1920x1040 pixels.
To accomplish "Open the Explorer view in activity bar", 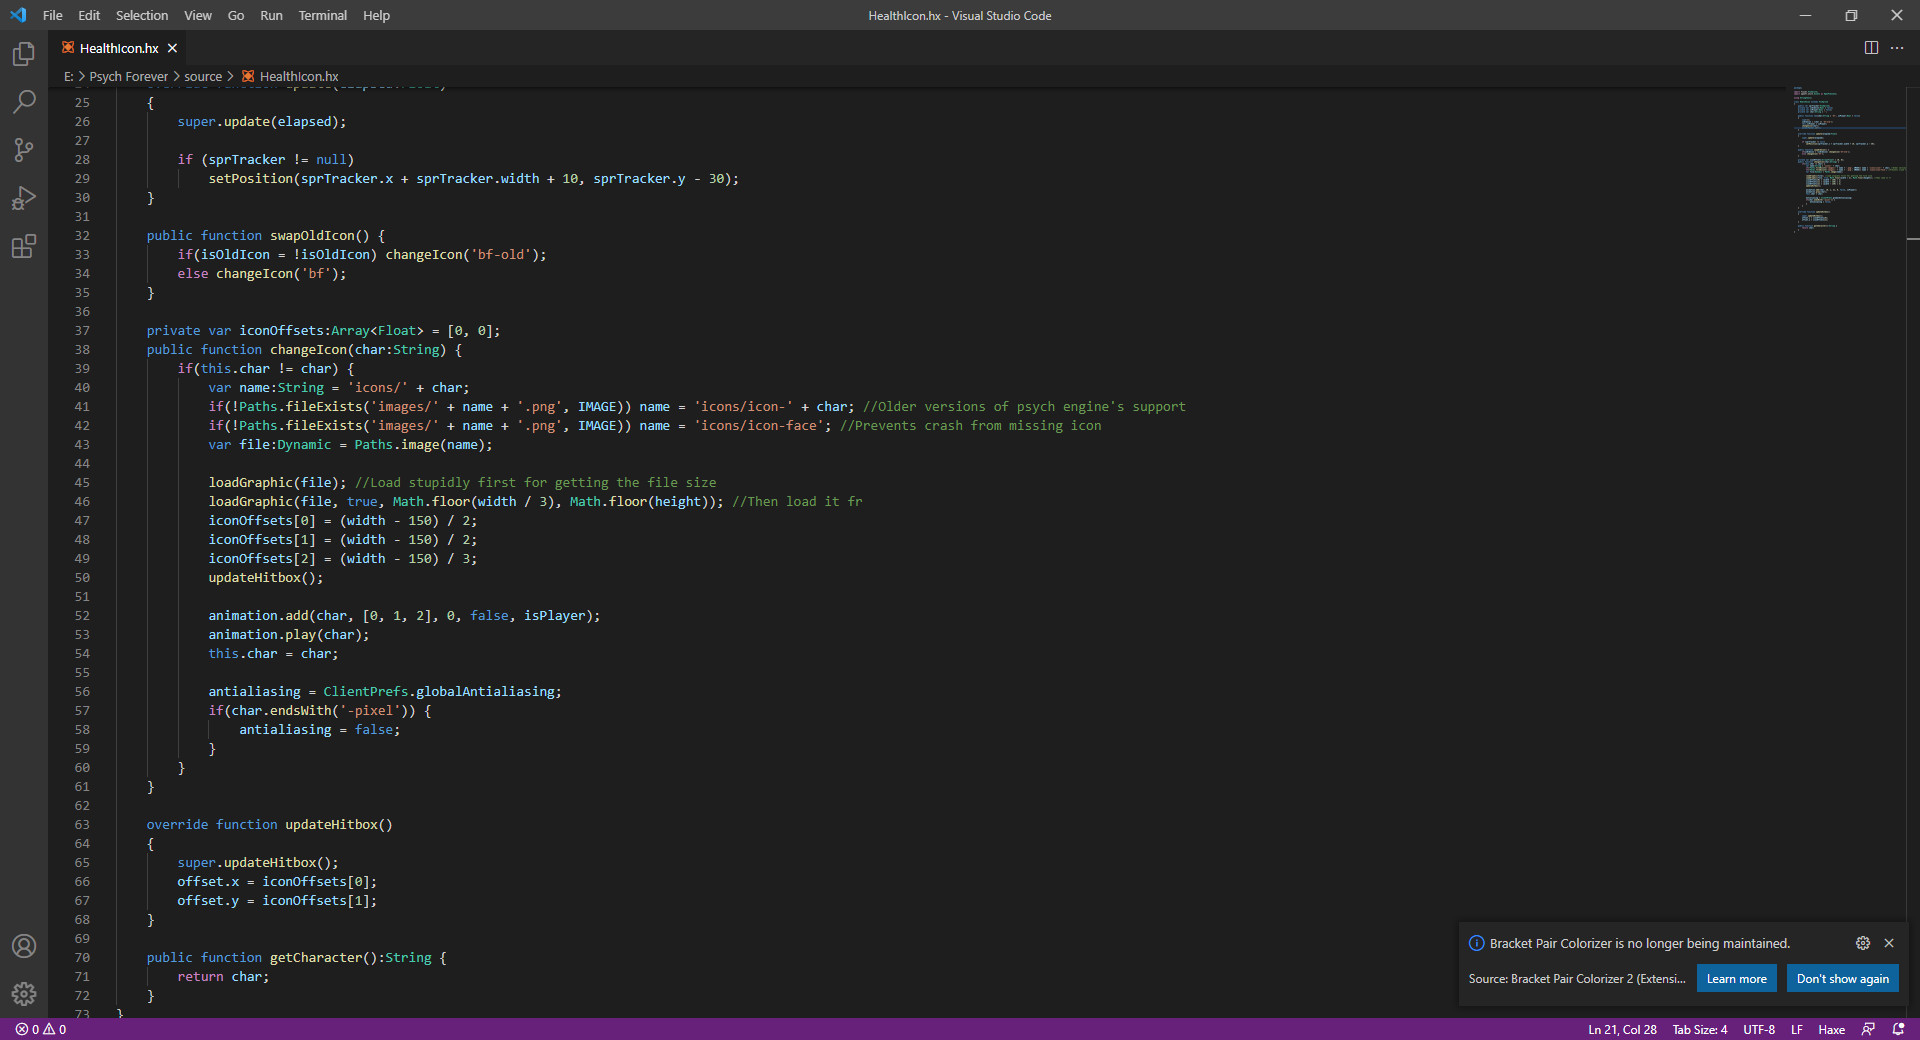I will pyautogui.click(x=24, y=54).
